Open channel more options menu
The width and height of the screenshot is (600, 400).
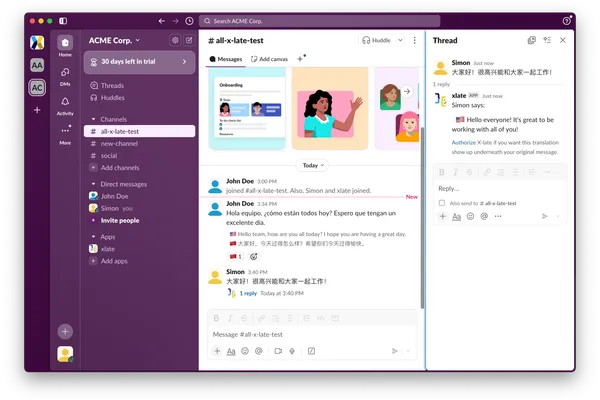tap(414, 40)
